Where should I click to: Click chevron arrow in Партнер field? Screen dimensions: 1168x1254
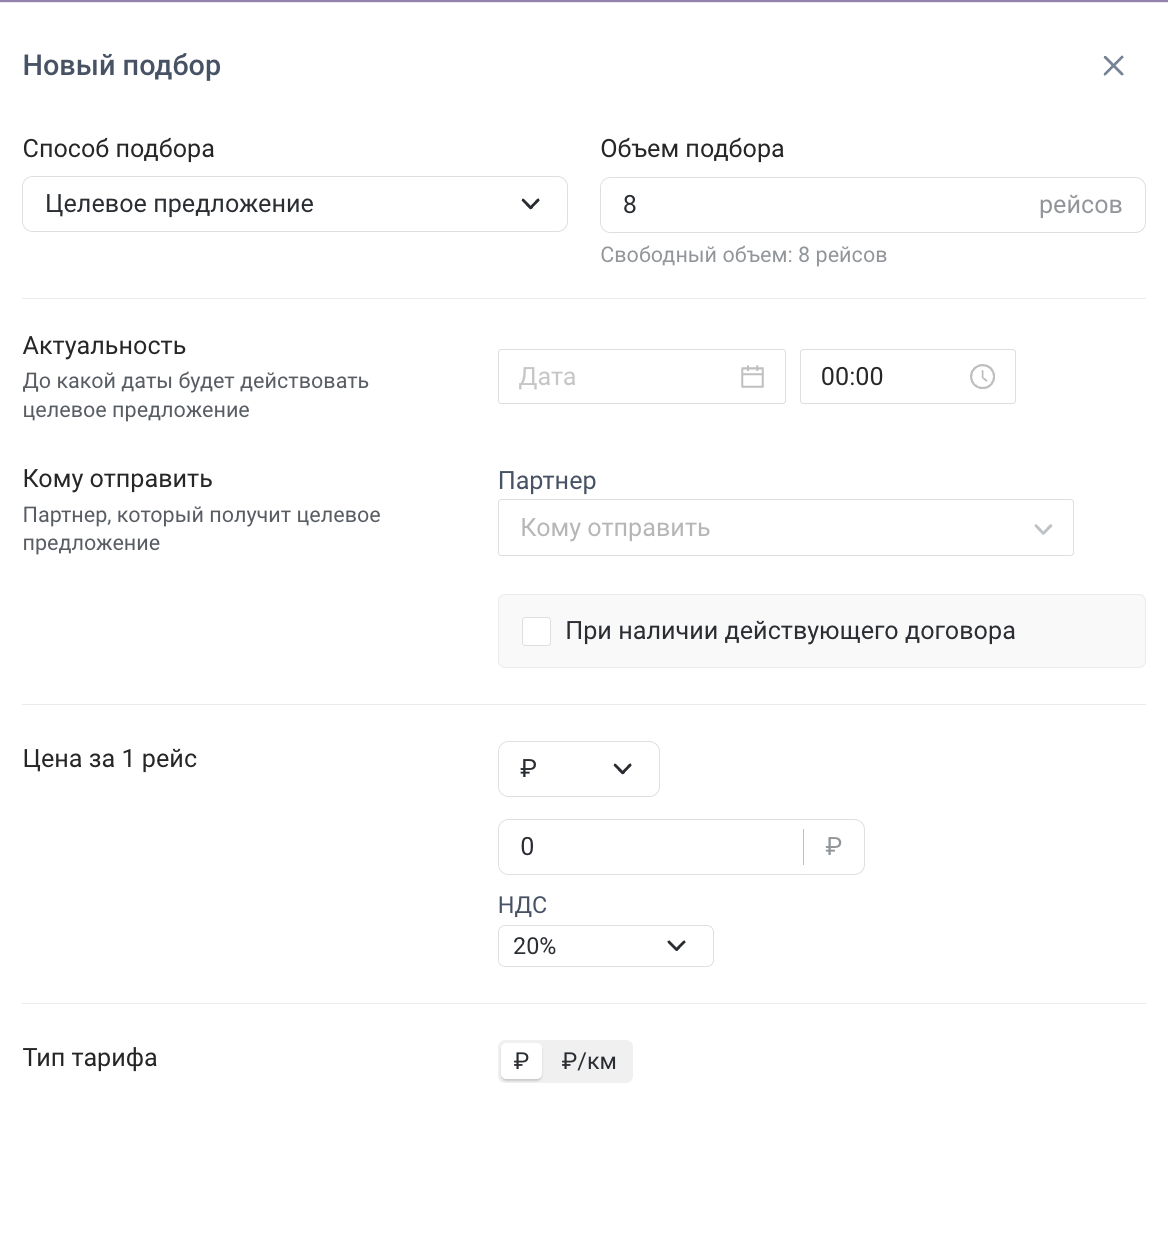[x=1043, y=528]
